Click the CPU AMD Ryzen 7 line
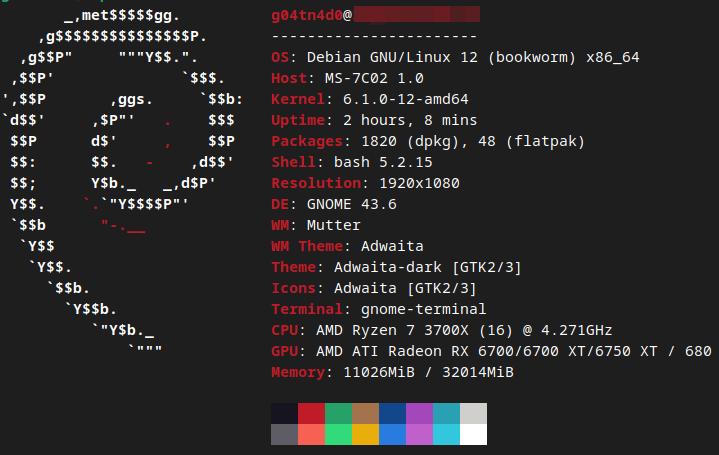 pos(441,329)
